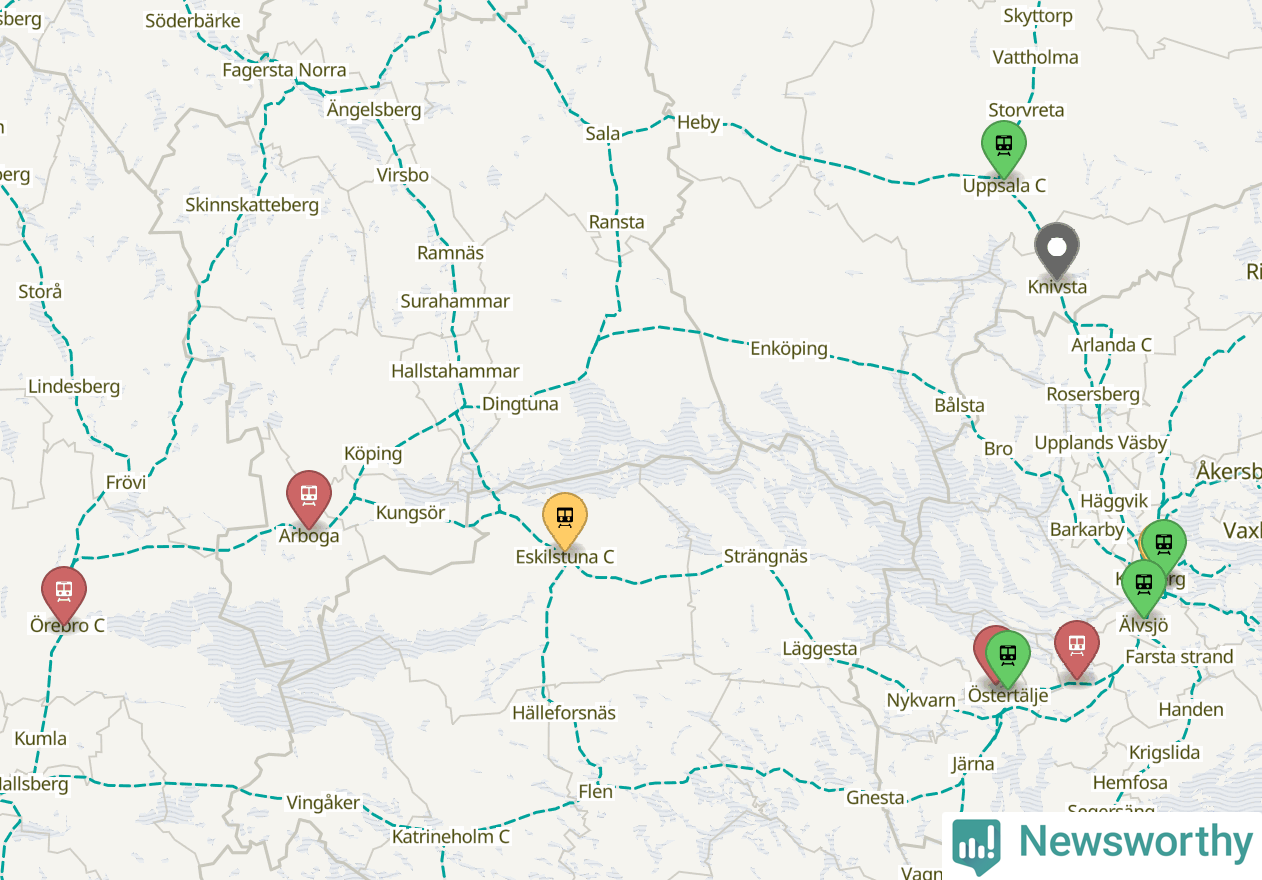
Task: Select the Hallstahammar place label
Action: click(455, 371)
